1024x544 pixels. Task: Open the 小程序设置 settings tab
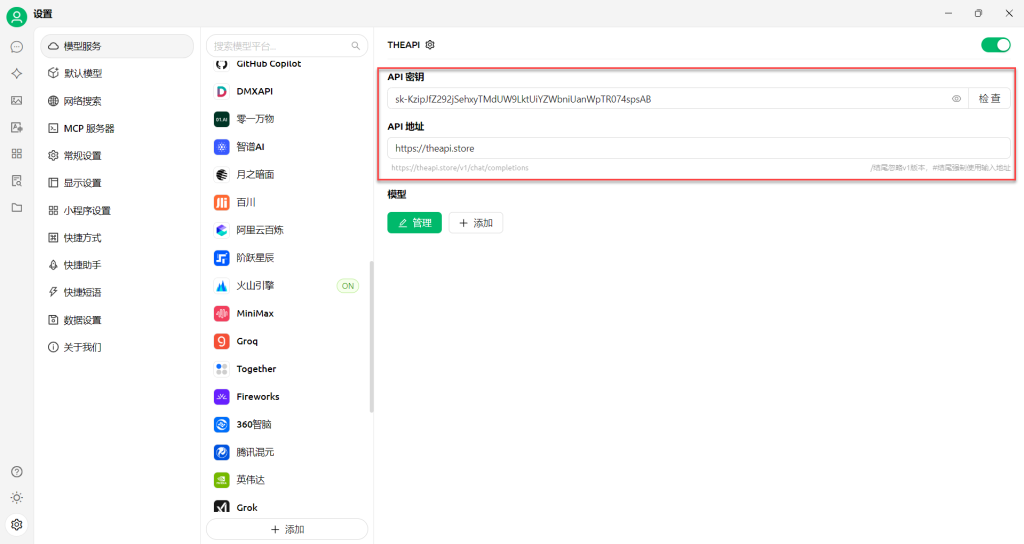[117, 210]
